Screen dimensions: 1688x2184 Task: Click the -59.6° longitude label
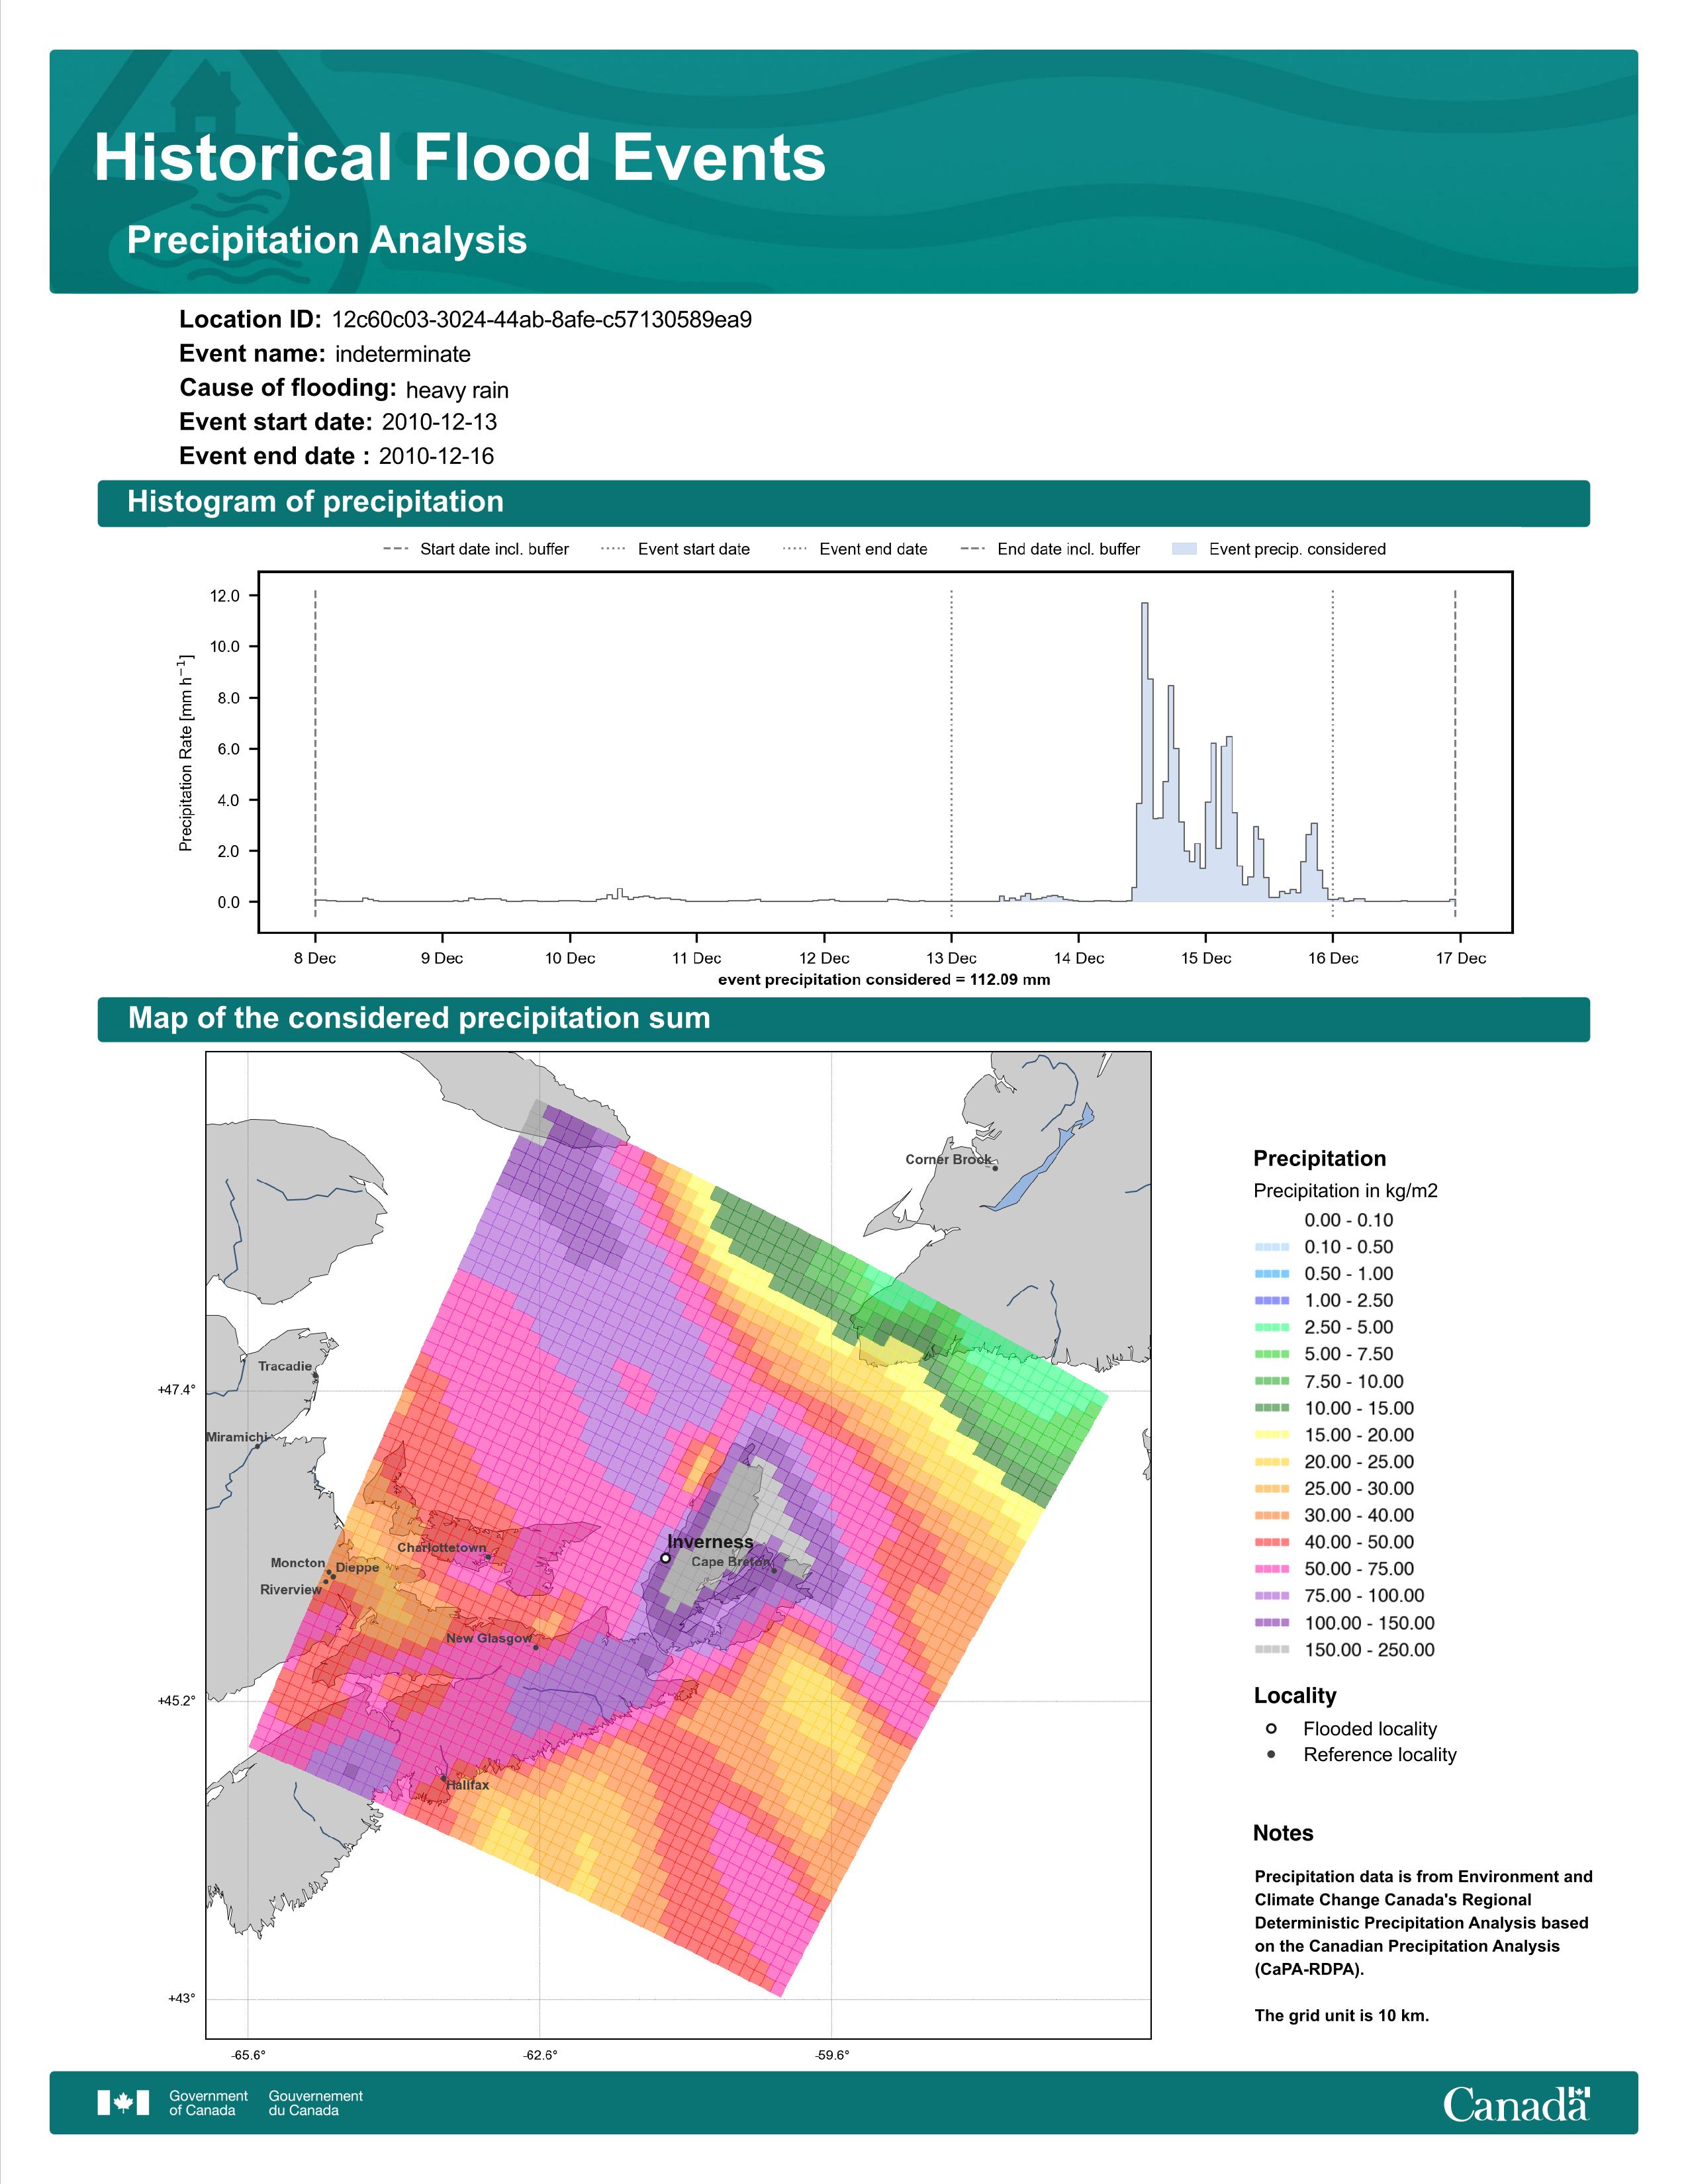[x=832, y=2056]
